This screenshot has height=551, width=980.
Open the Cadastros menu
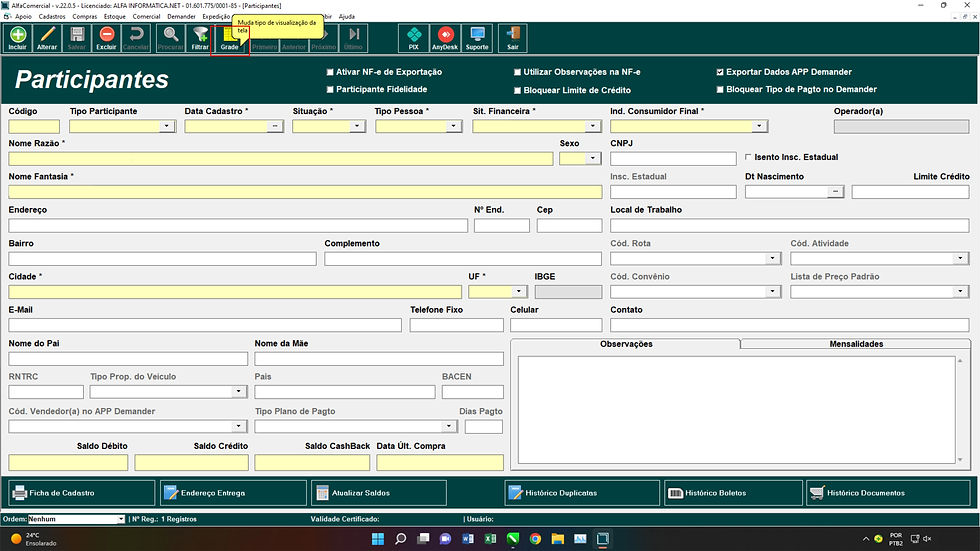pos(52,16)
